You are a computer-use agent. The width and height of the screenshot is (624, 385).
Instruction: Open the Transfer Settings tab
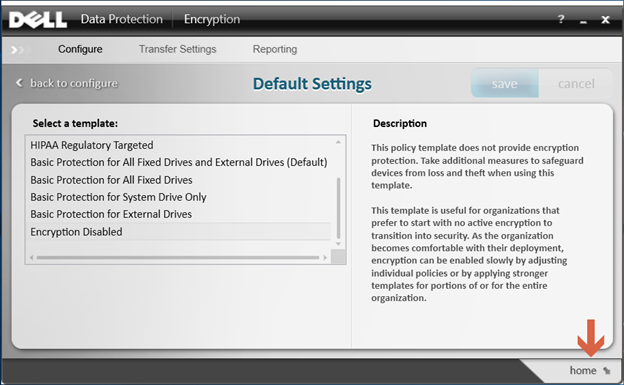click(177, 49)
